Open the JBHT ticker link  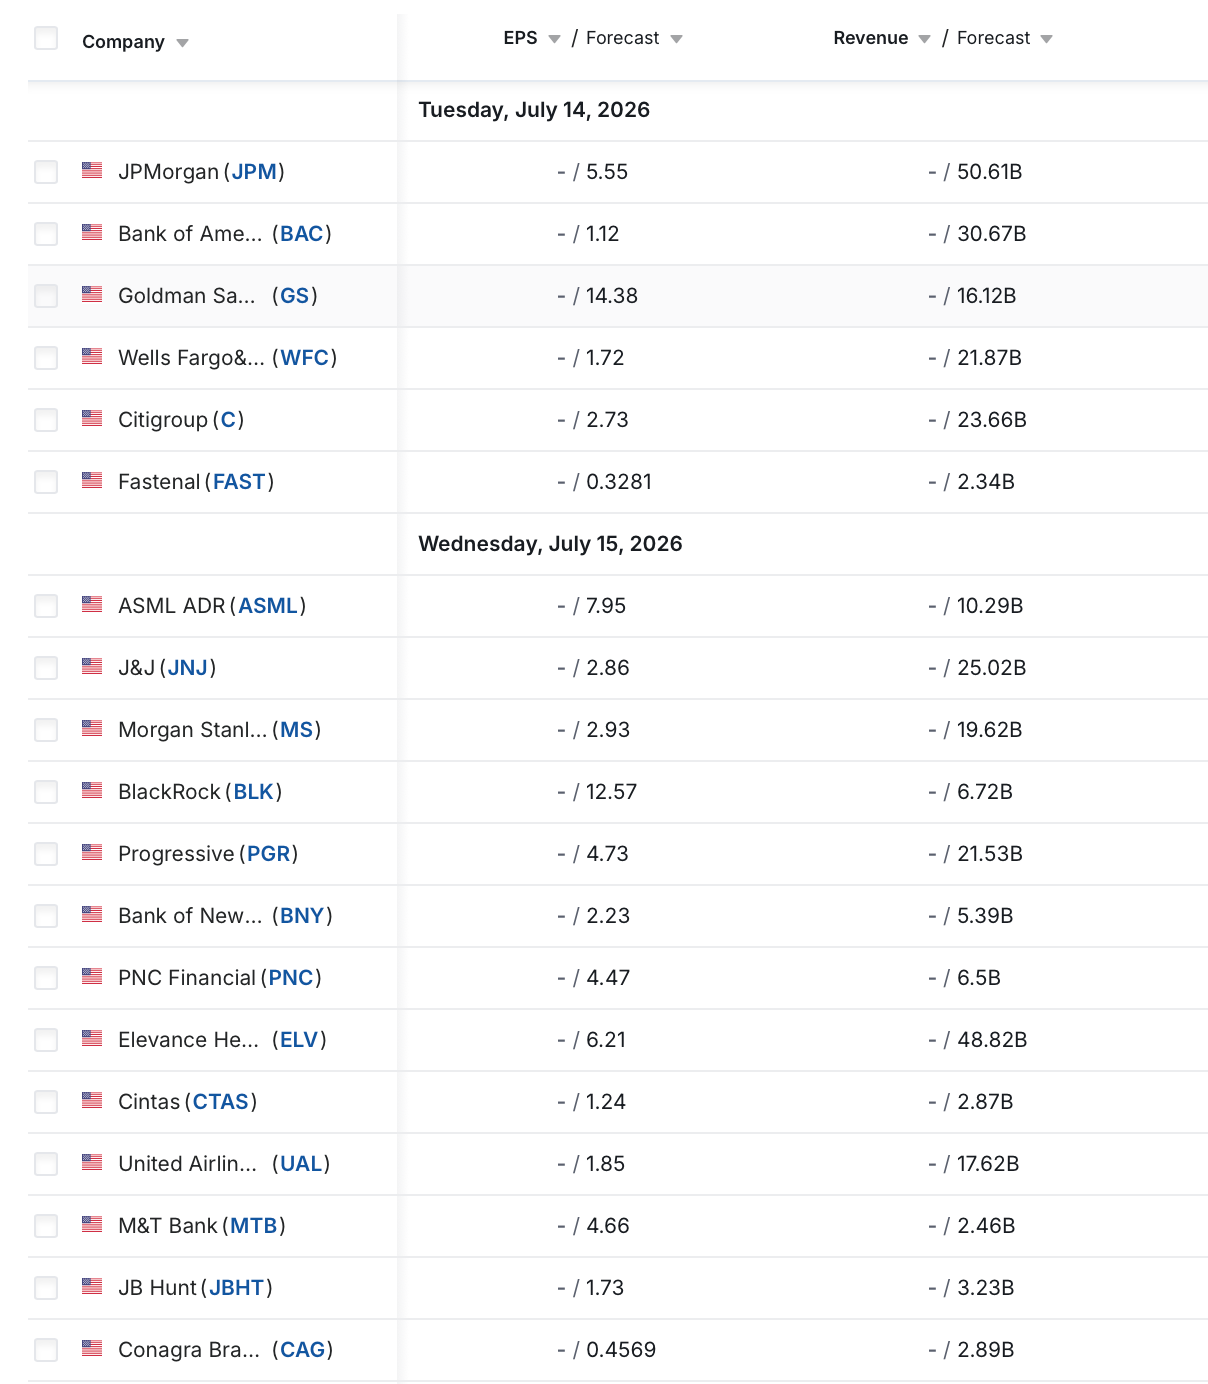[237, 1288]
